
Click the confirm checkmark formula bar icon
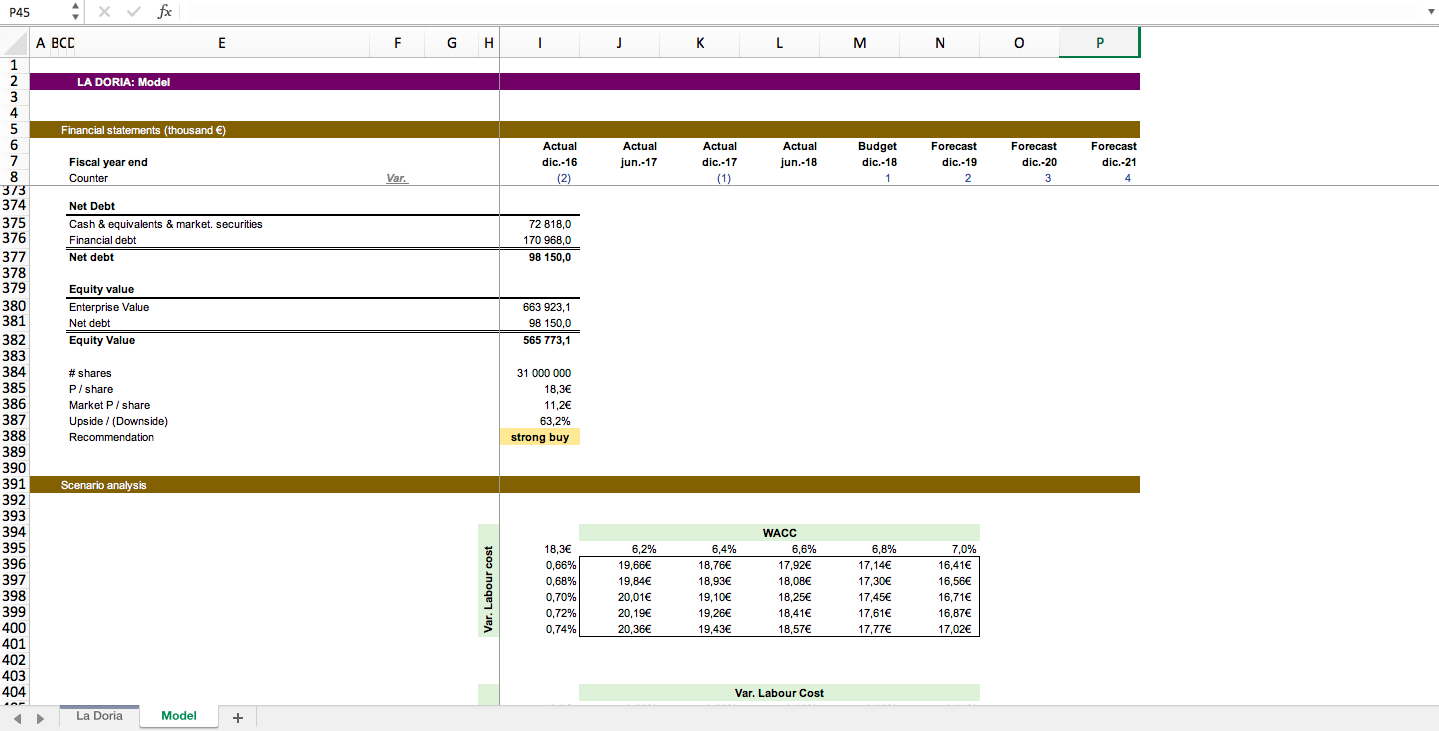tap(135, 11)
